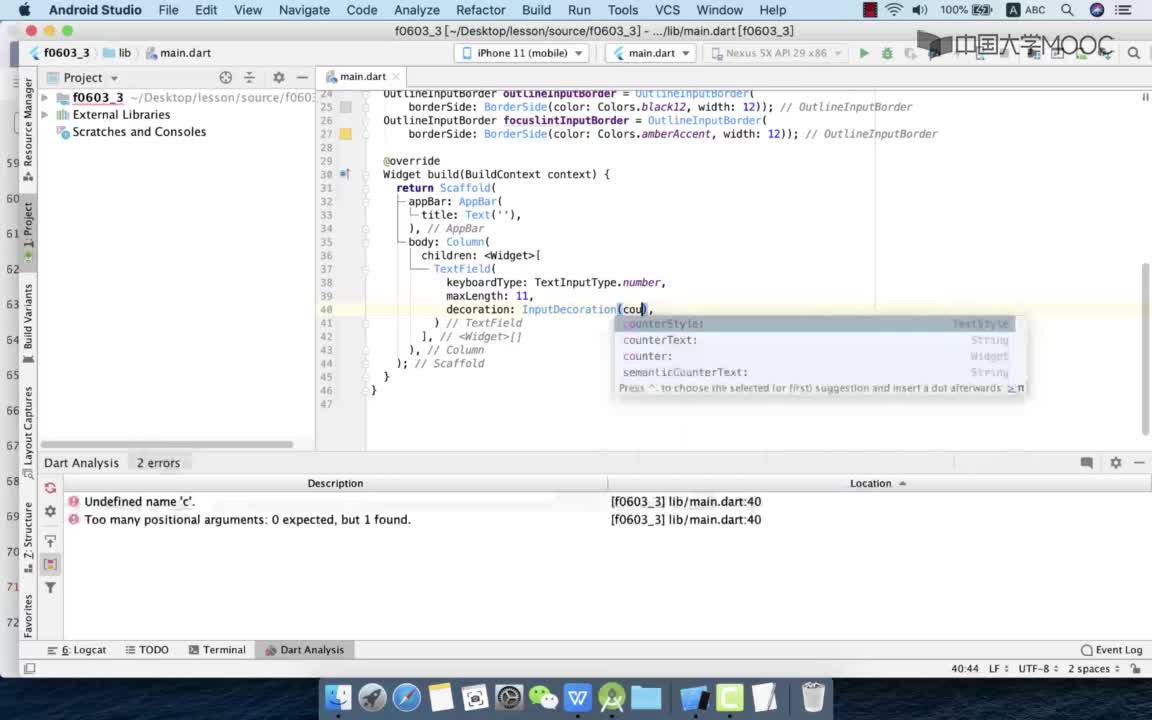The width and height of the screenshot is (1152, 720).
Task: Open the VCS menu
Action: (x=667, y=10)
